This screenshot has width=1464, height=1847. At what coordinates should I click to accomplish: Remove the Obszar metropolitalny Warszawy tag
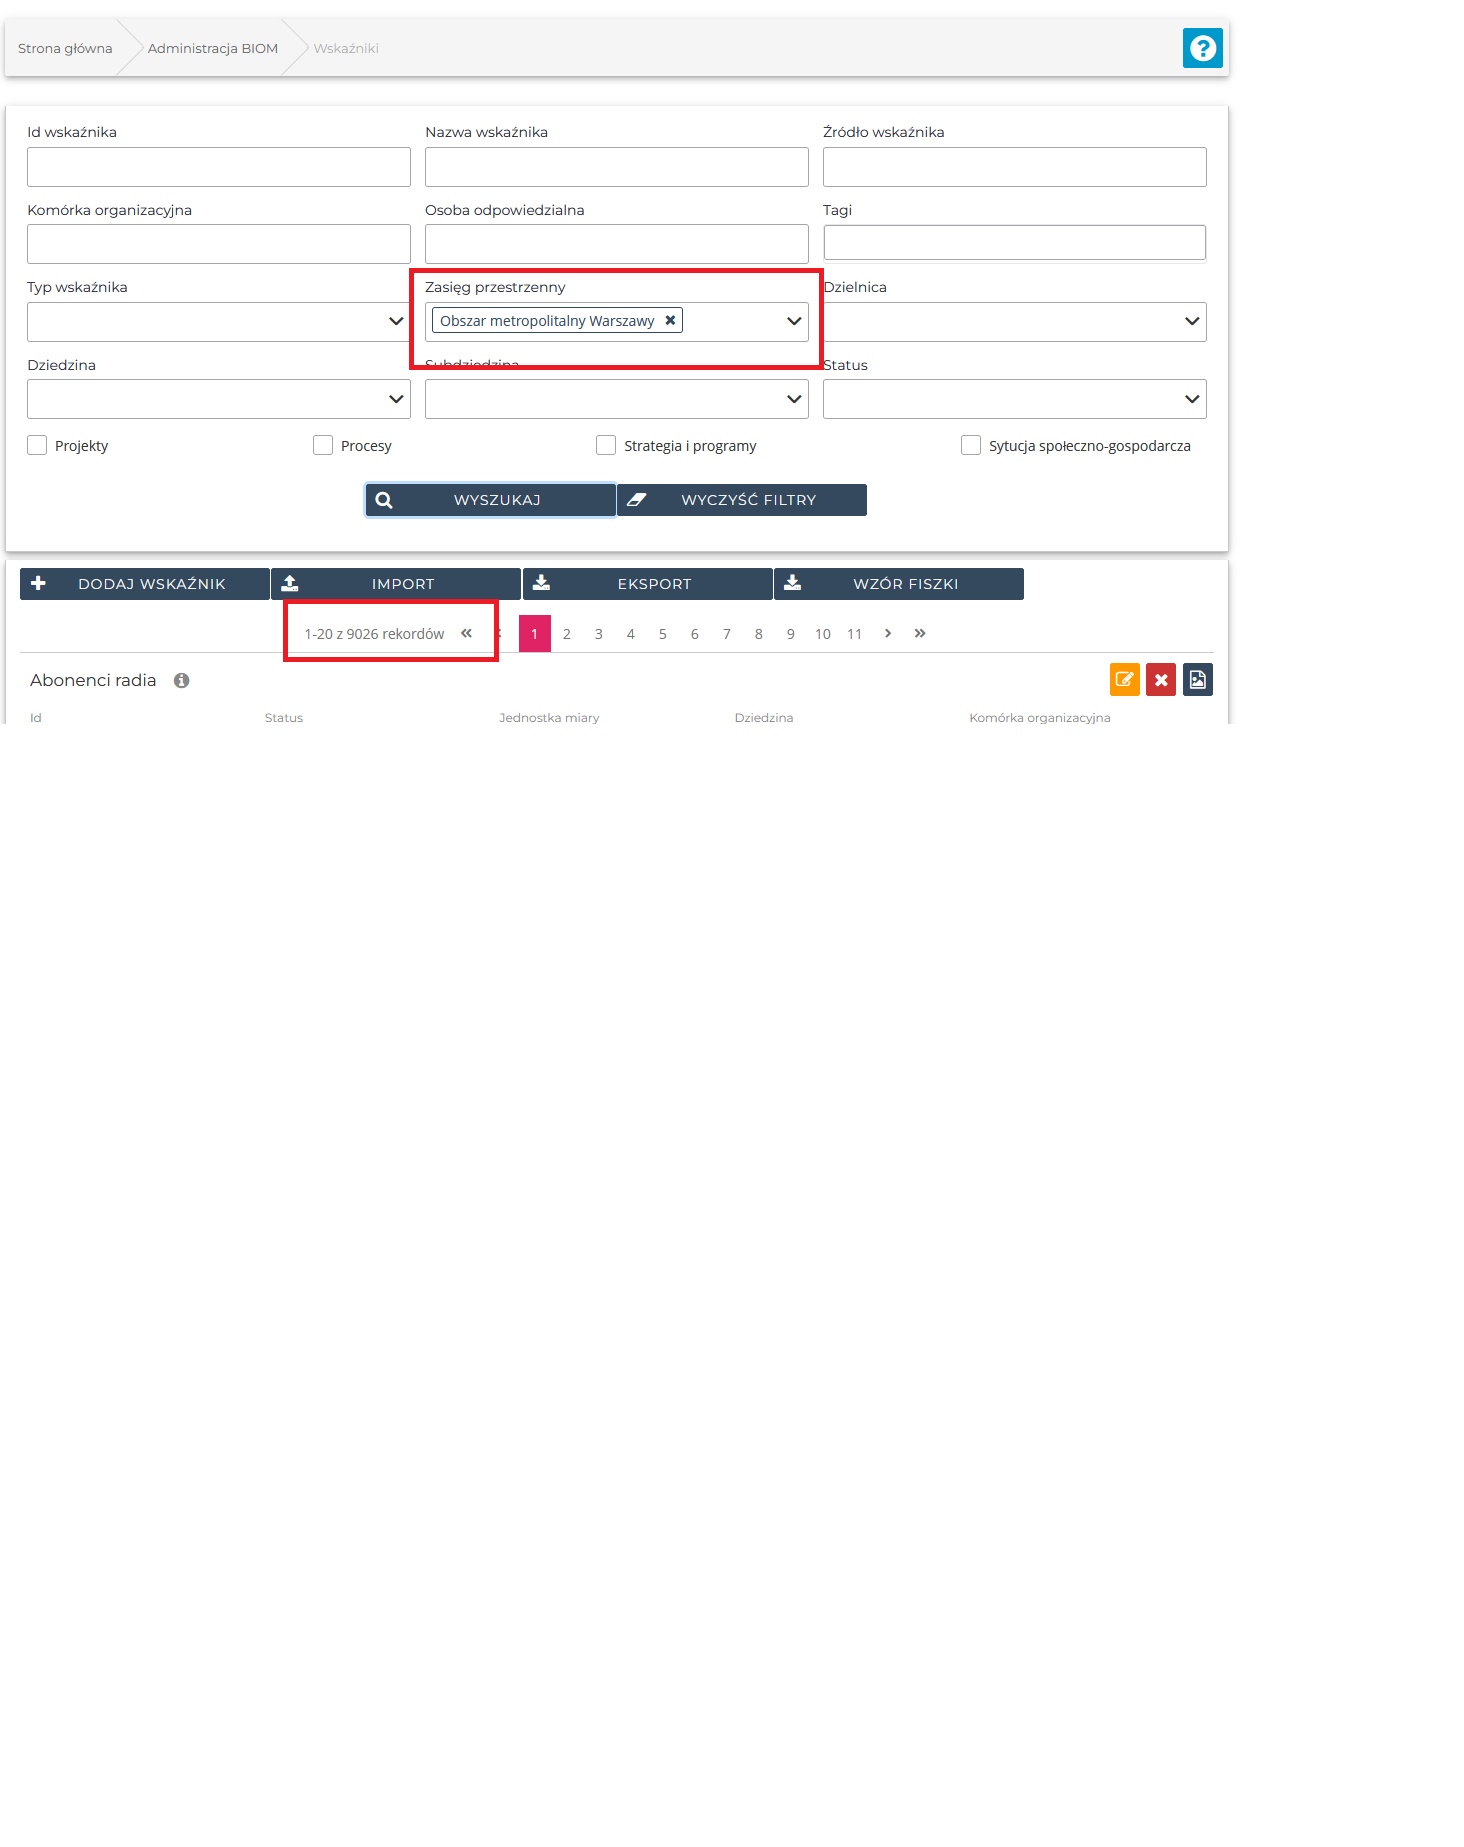(671, 321)
